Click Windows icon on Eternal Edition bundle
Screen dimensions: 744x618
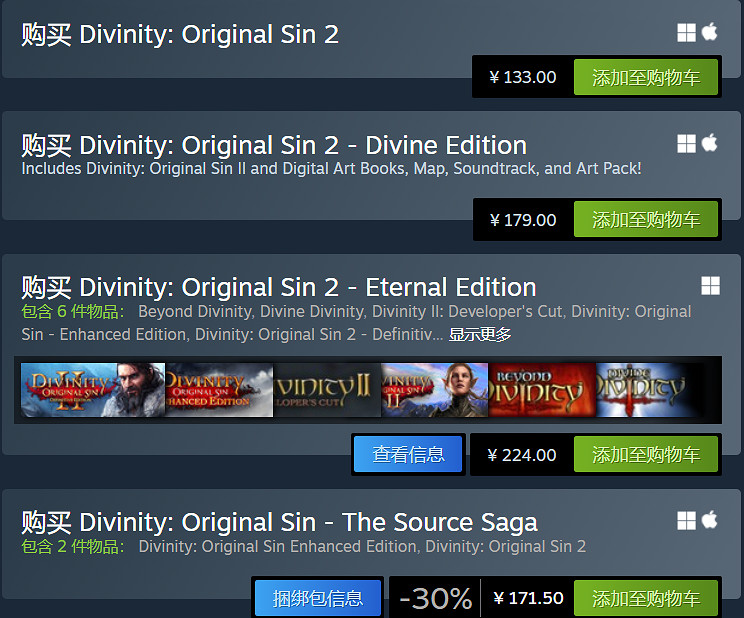[710, 286]
